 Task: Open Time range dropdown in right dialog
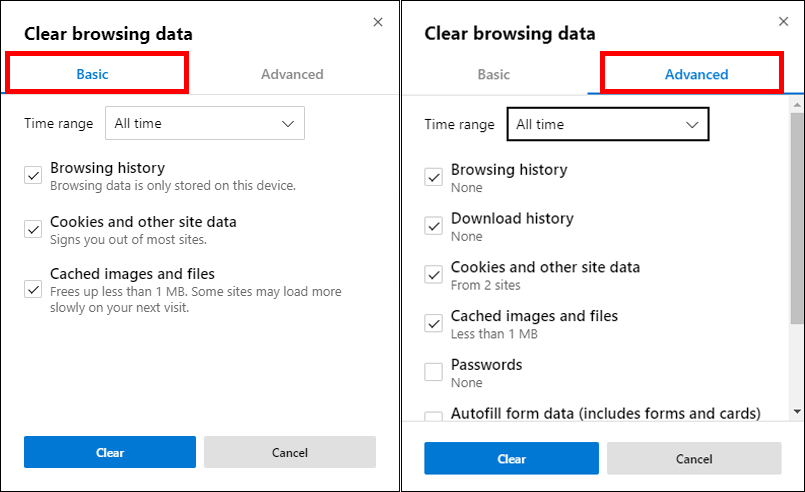coord(608,124)
